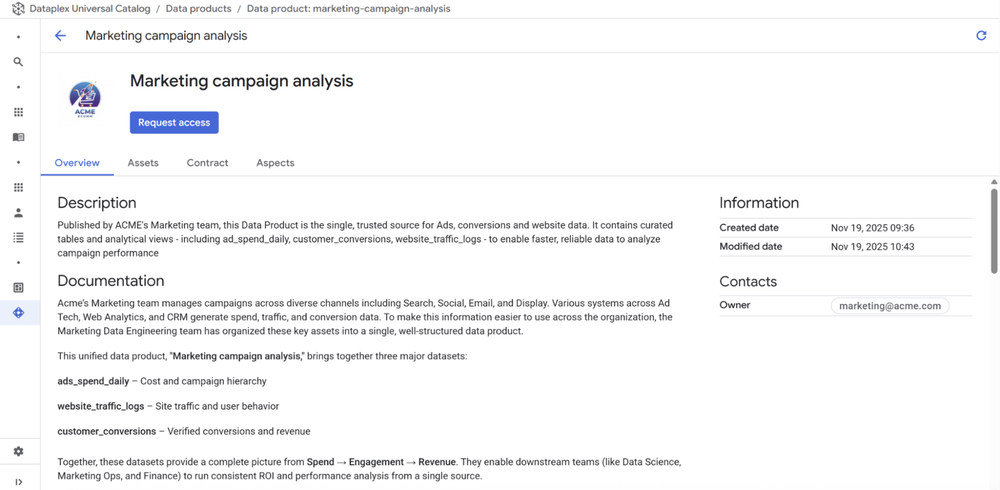Image resolution: width=1000 pixels, height=490 pixels.
Task: Select the person icon in the sidebar
Action: (18, 213)
